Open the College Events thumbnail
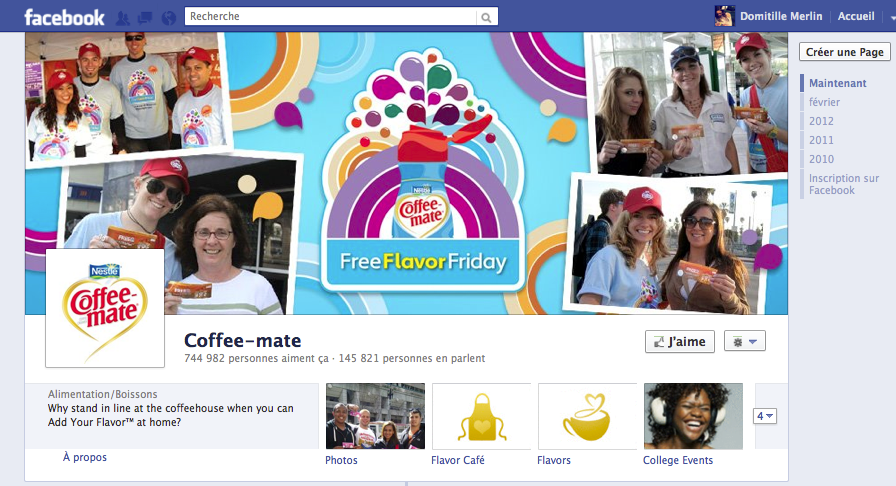This screenshot has height=486, width=896. (x=693, y=416)
